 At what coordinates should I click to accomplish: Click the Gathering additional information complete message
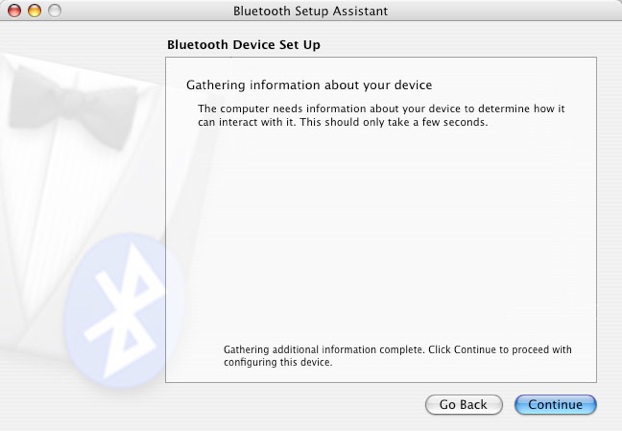click(x=397, y=356)
